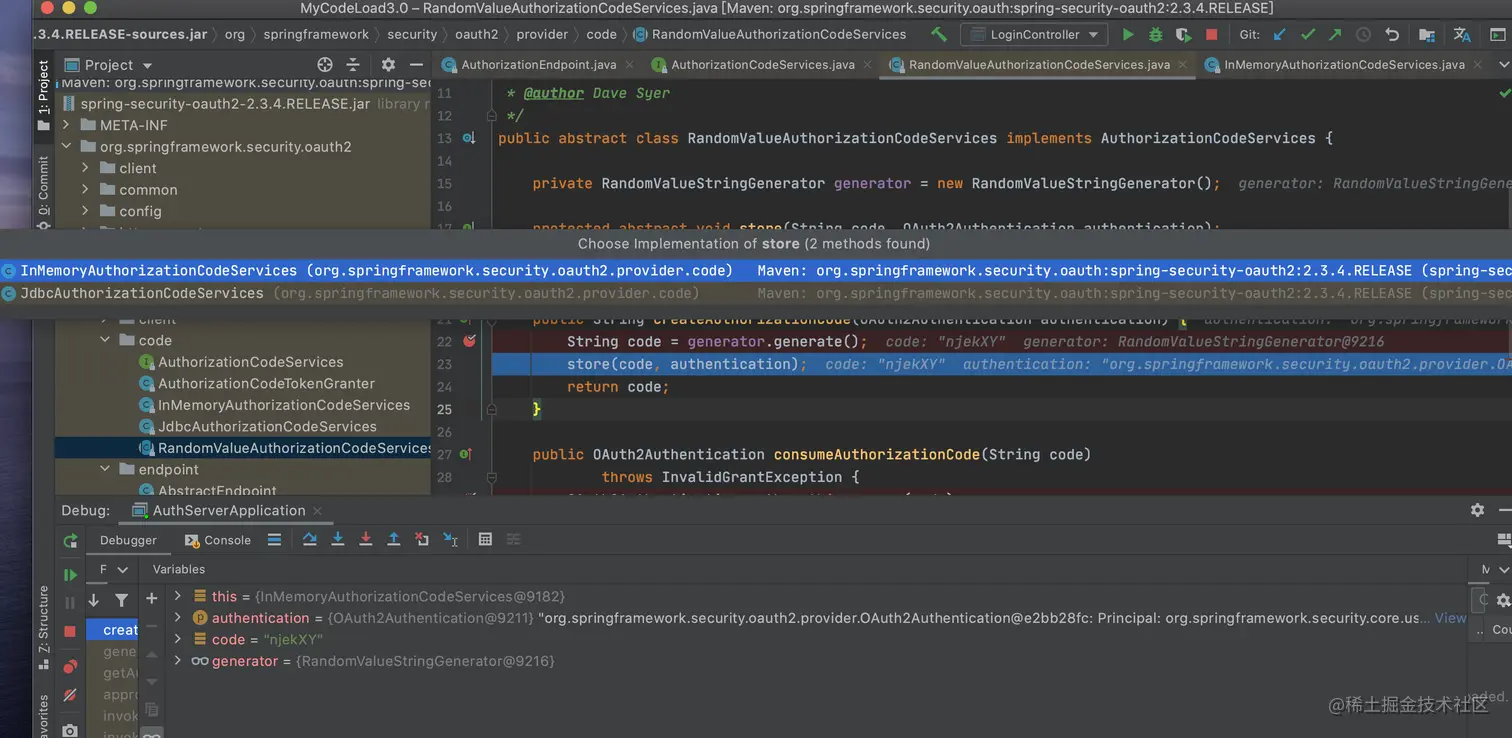
Task: Toggle breakpoint at line 22
Action: coord(470,341)
